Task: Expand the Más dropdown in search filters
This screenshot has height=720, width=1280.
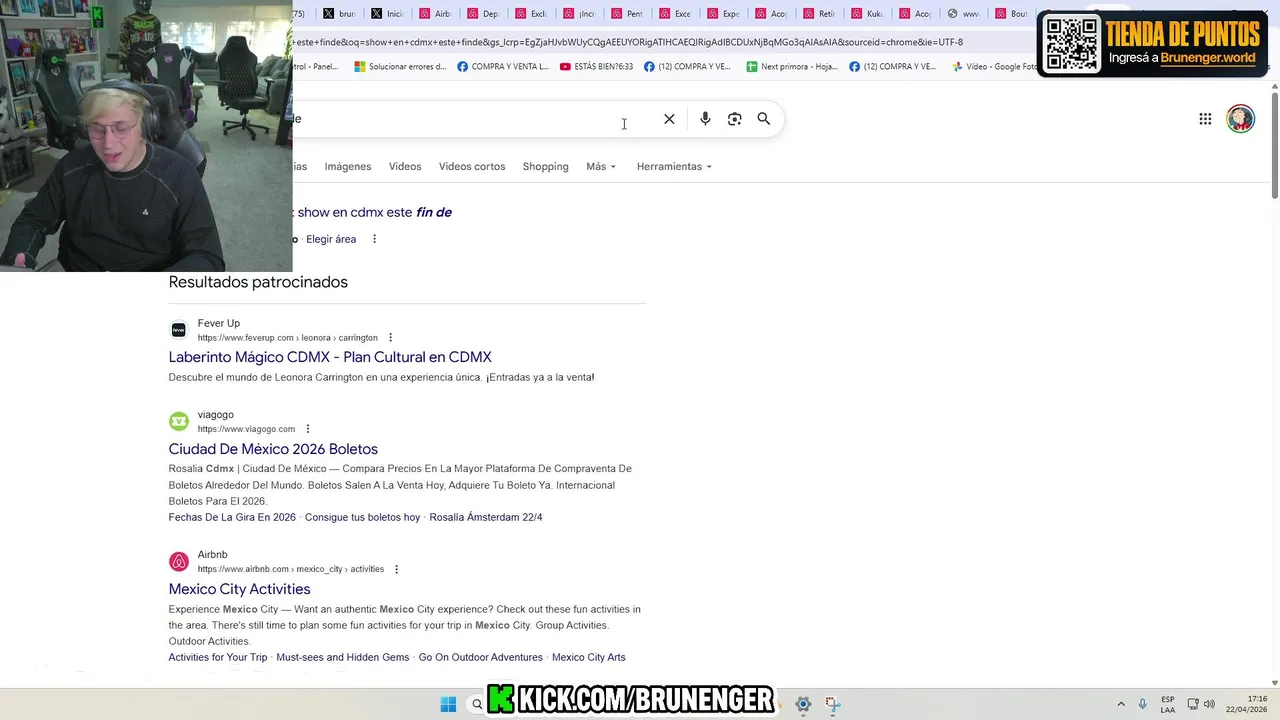Action: 601,167
